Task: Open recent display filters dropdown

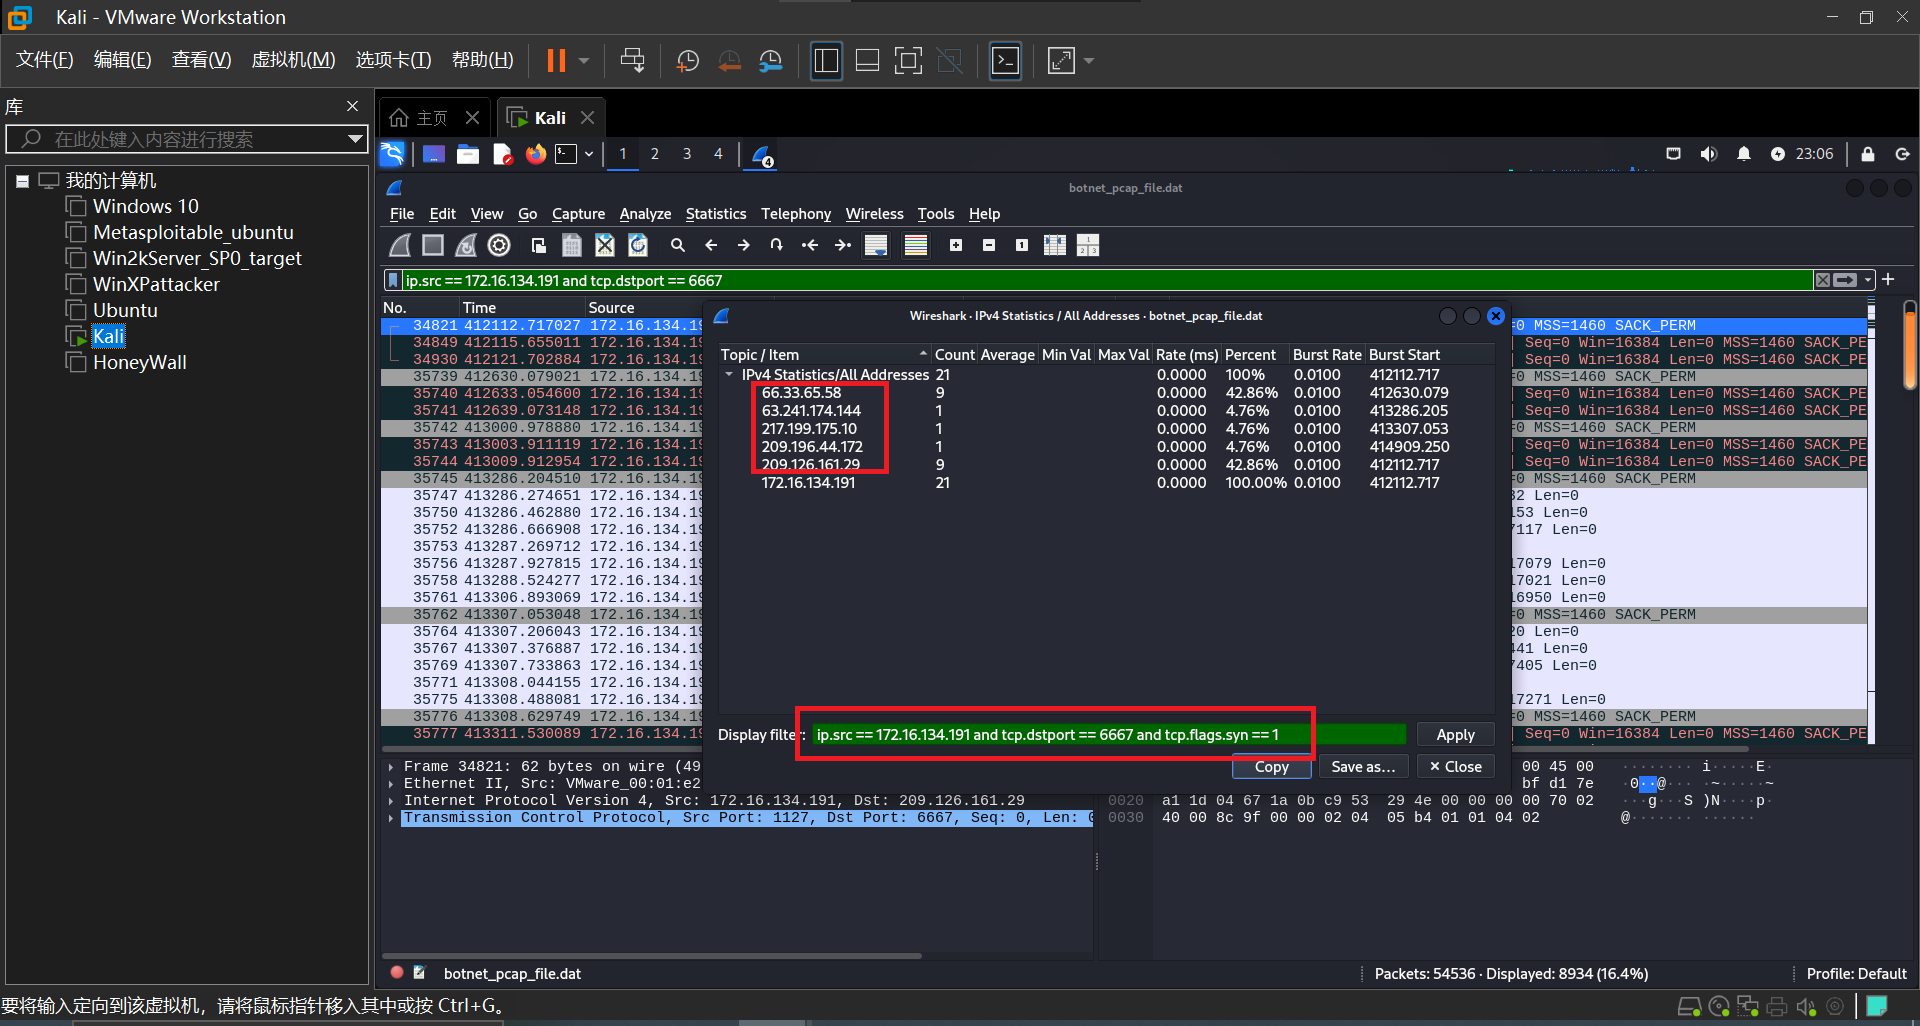Action: point(1868,280)
